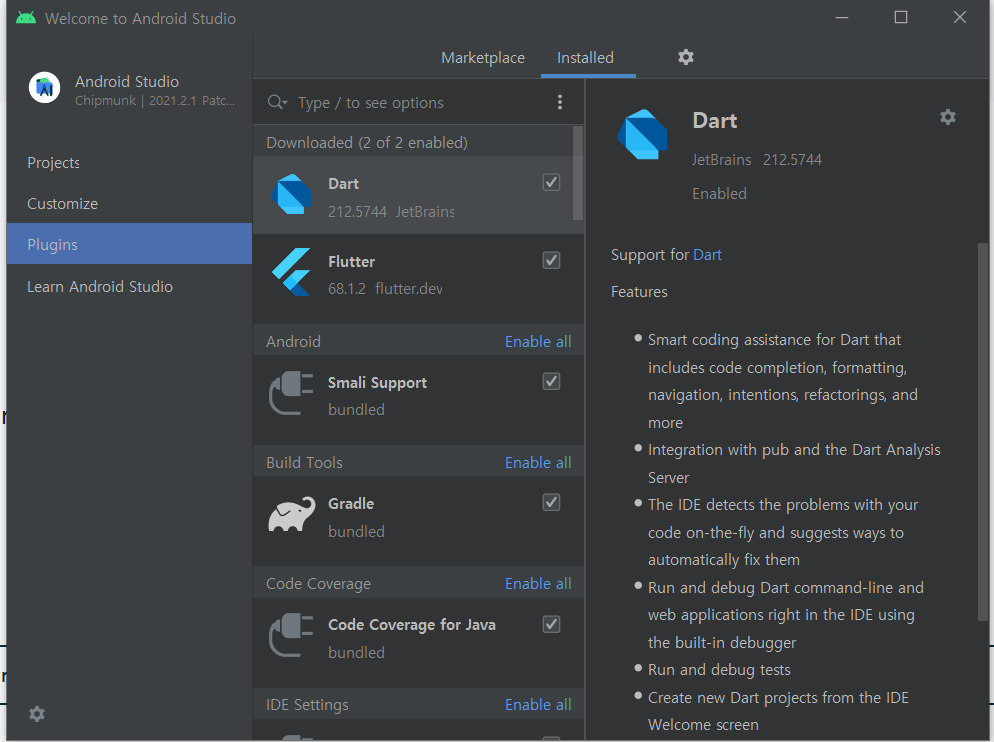Click the Enabled status text
Viewport: 994px width, 742px height.
[x=720, y=193]
